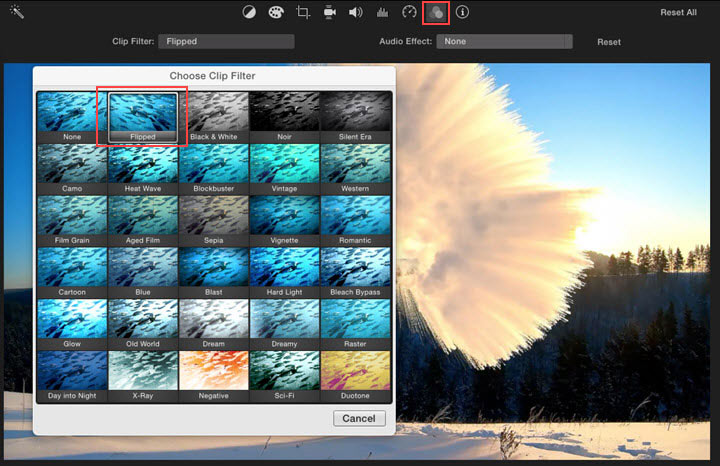Pick the Western filter thumbnail
The height and width of the screenshot is (466, 720).
tap(355, 169)
